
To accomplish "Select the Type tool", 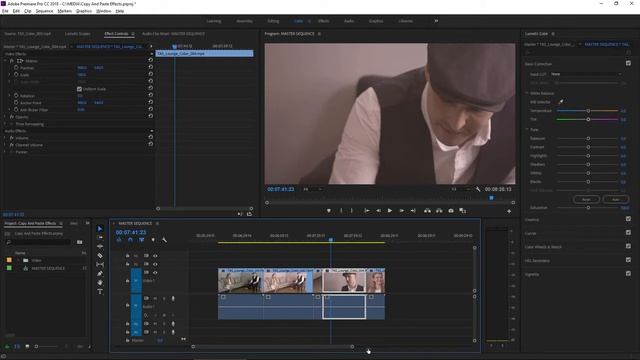I will (100, 291).
